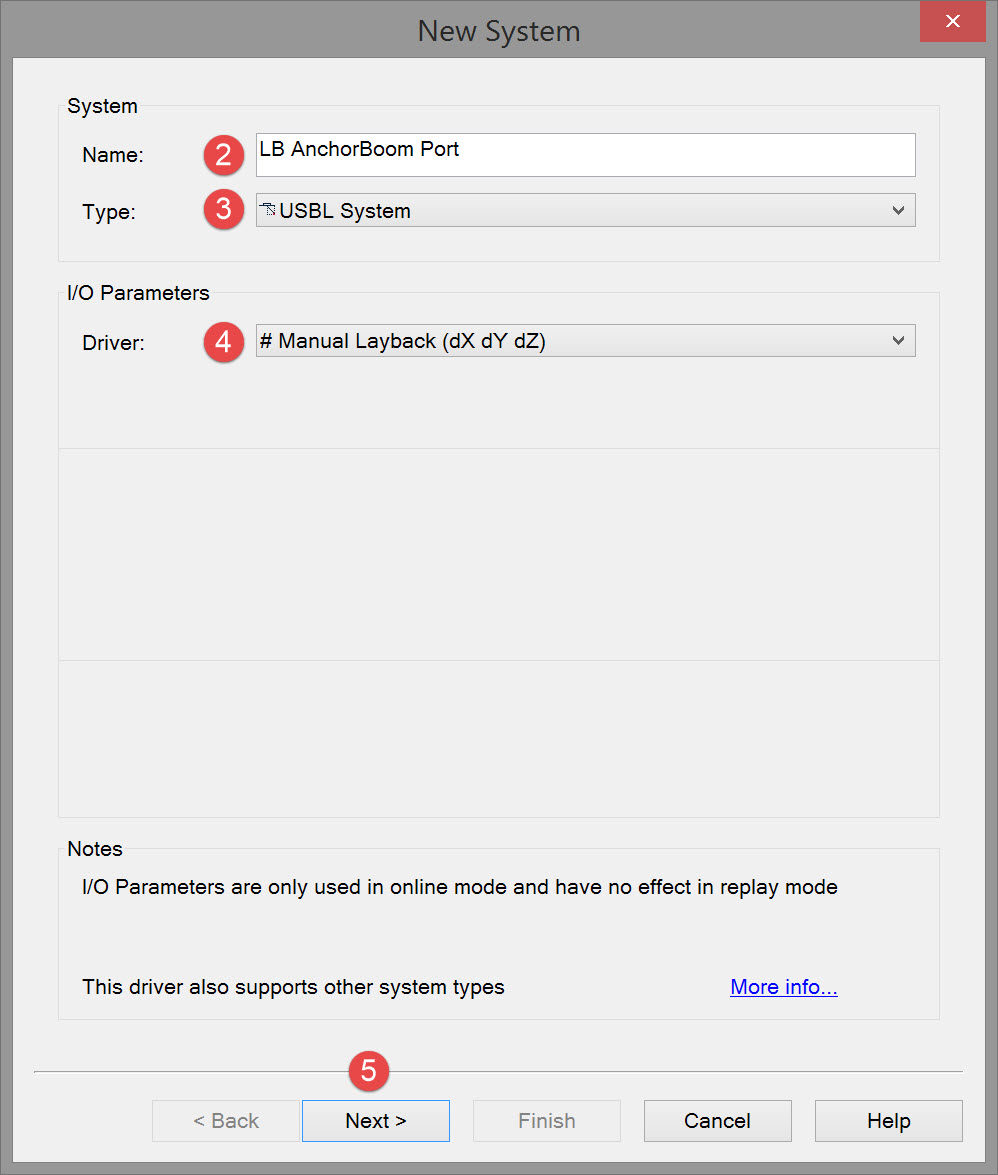
Task: Click the greyed-out Finish button
Action: (x=546, y=1121)
